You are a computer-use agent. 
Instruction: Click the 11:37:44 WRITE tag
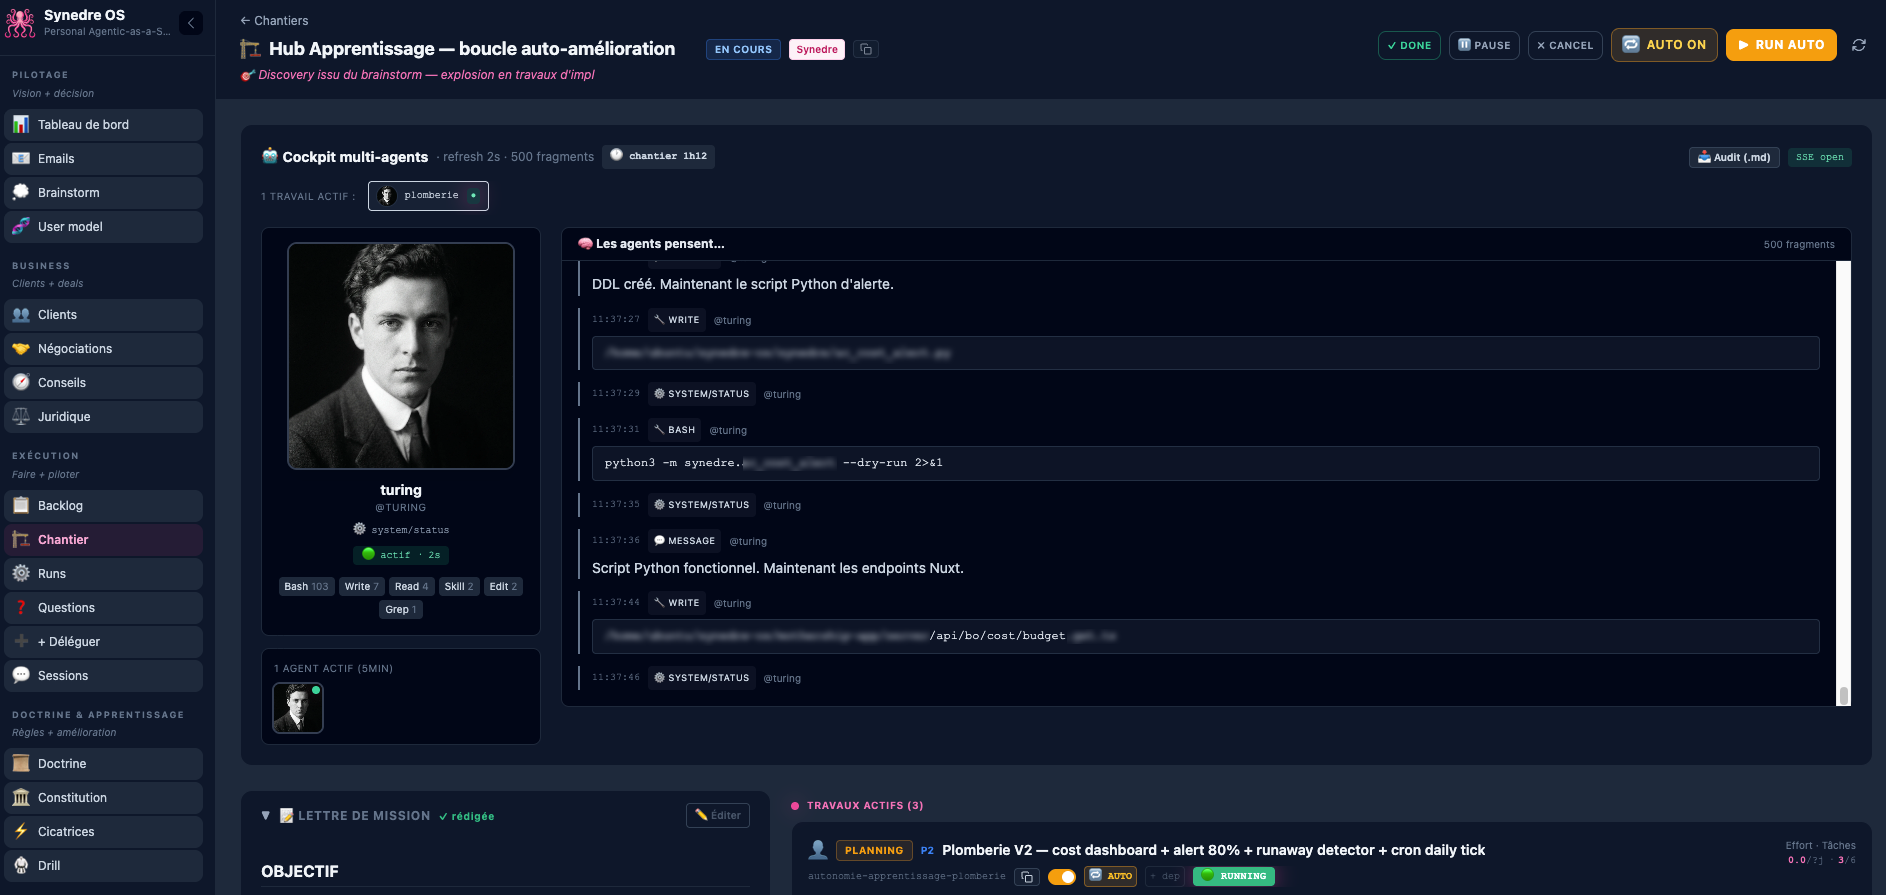[677, 603]
